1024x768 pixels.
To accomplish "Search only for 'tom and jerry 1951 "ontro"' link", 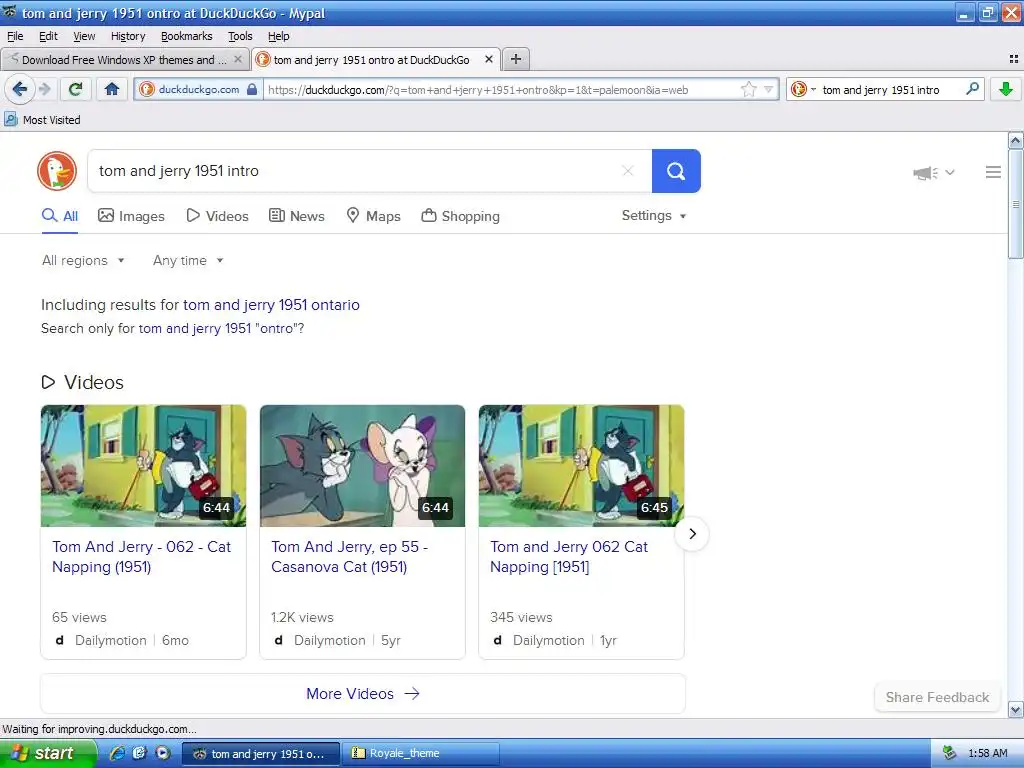I will 219,328.
